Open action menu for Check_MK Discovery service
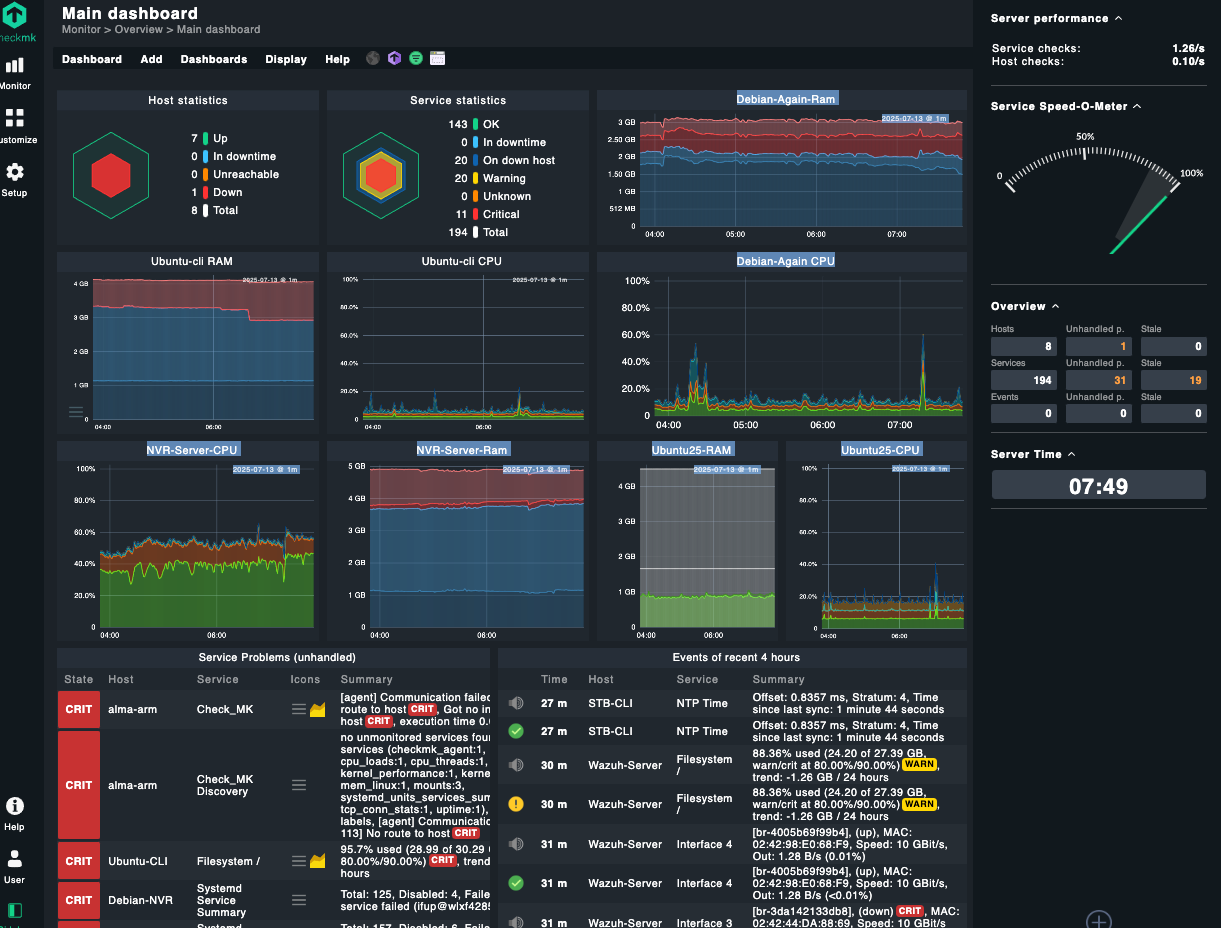The width and height of the screenshot is (1221, 928). 298,785
